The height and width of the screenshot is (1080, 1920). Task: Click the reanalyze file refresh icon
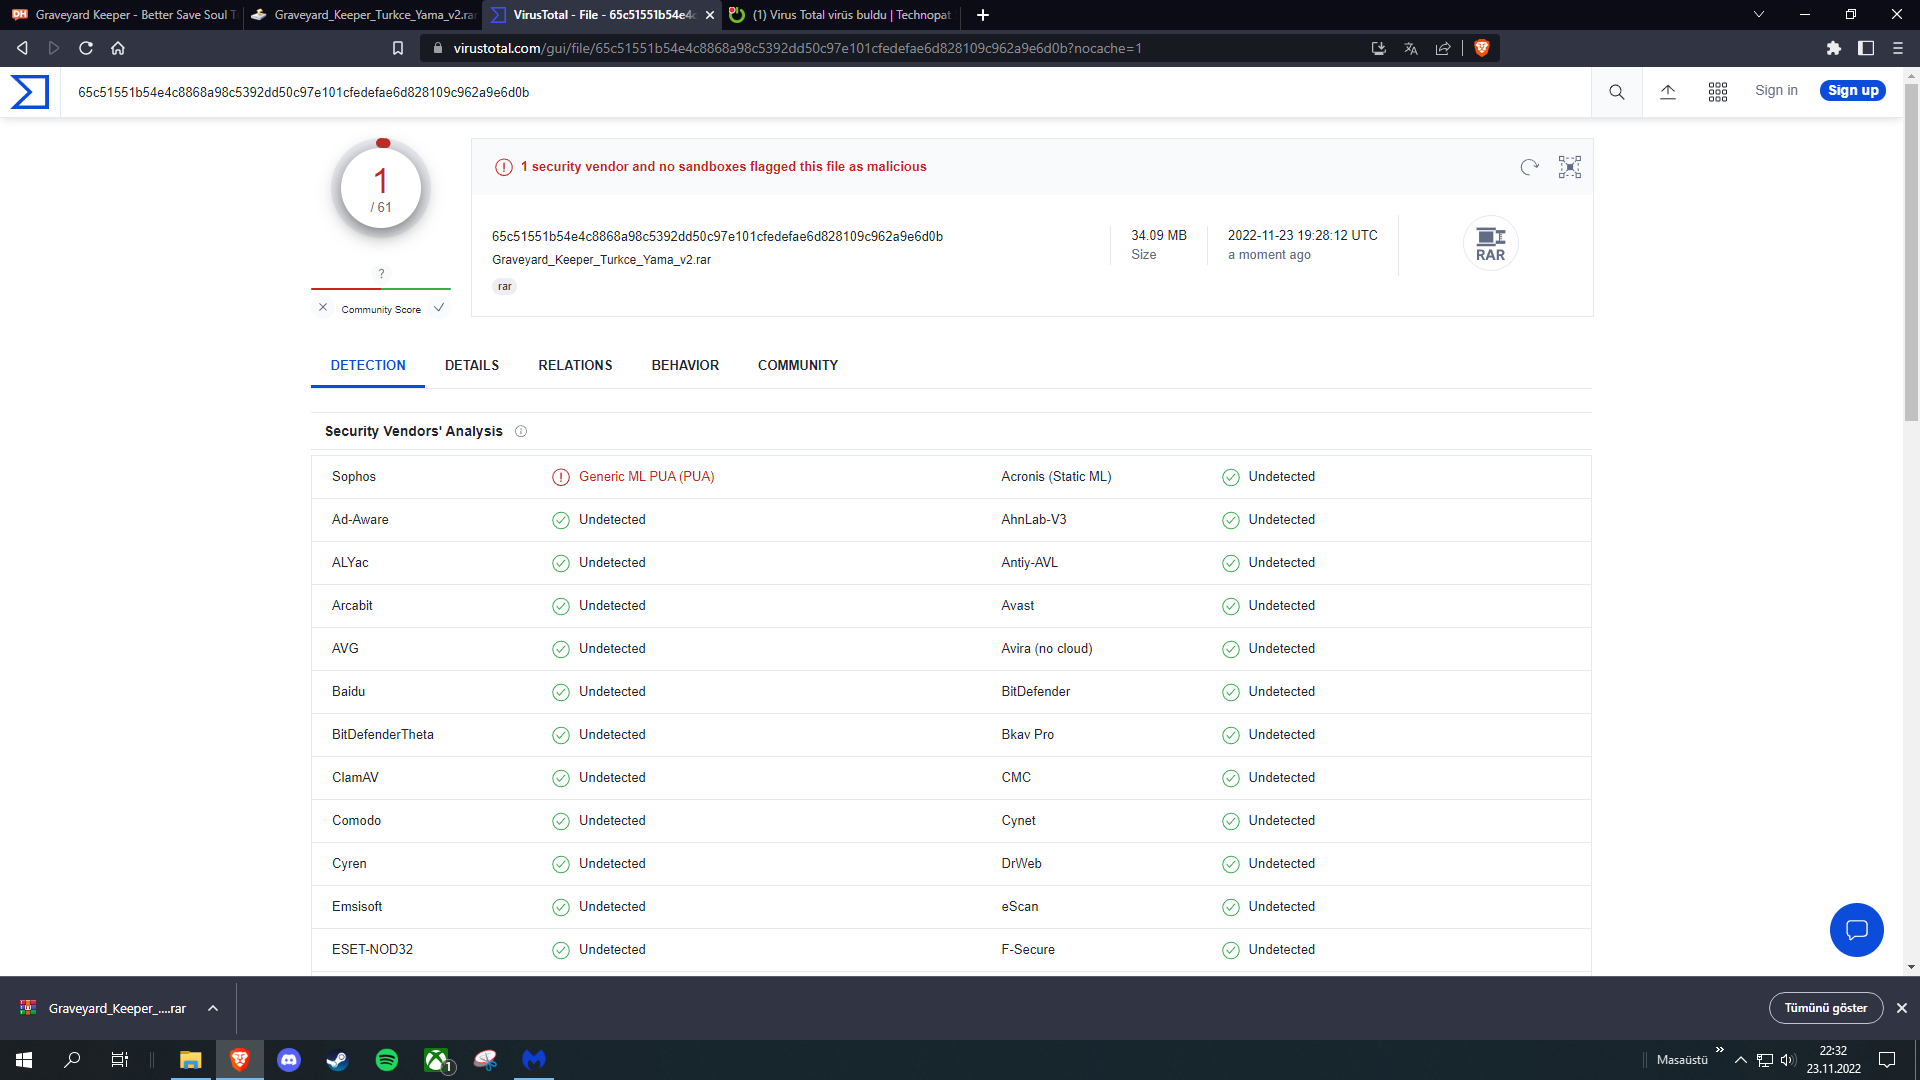pyautogui.click(x=1529, y=167)
